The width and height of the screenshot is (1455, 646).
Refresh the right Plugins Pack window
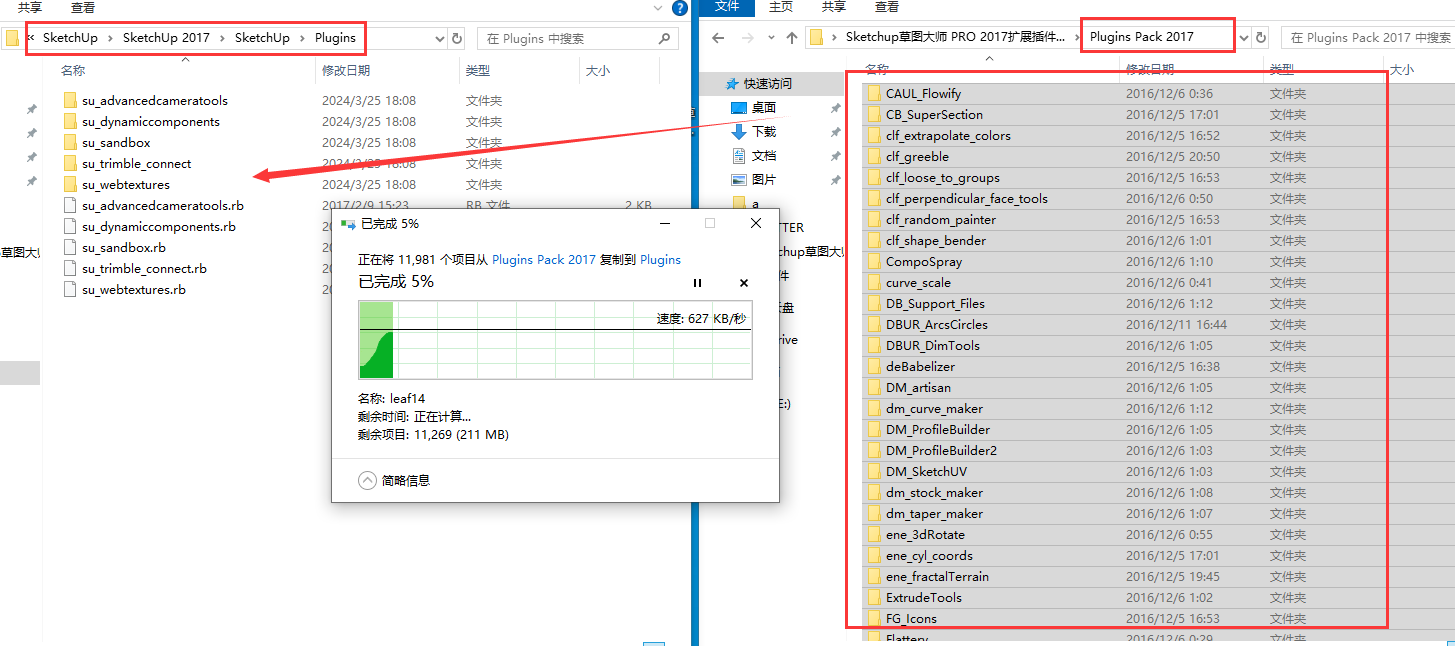(x=1261, y=38)
